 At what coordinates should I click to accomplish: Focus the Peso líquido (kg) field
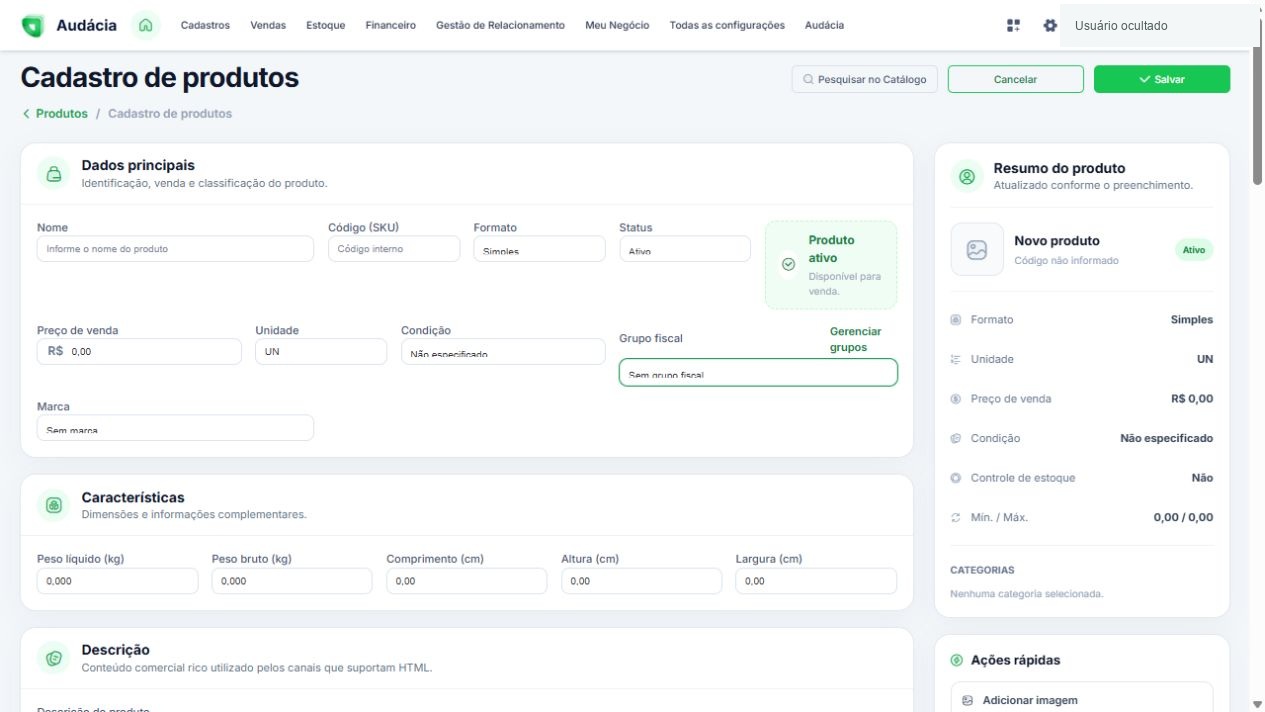pos(118,581)
